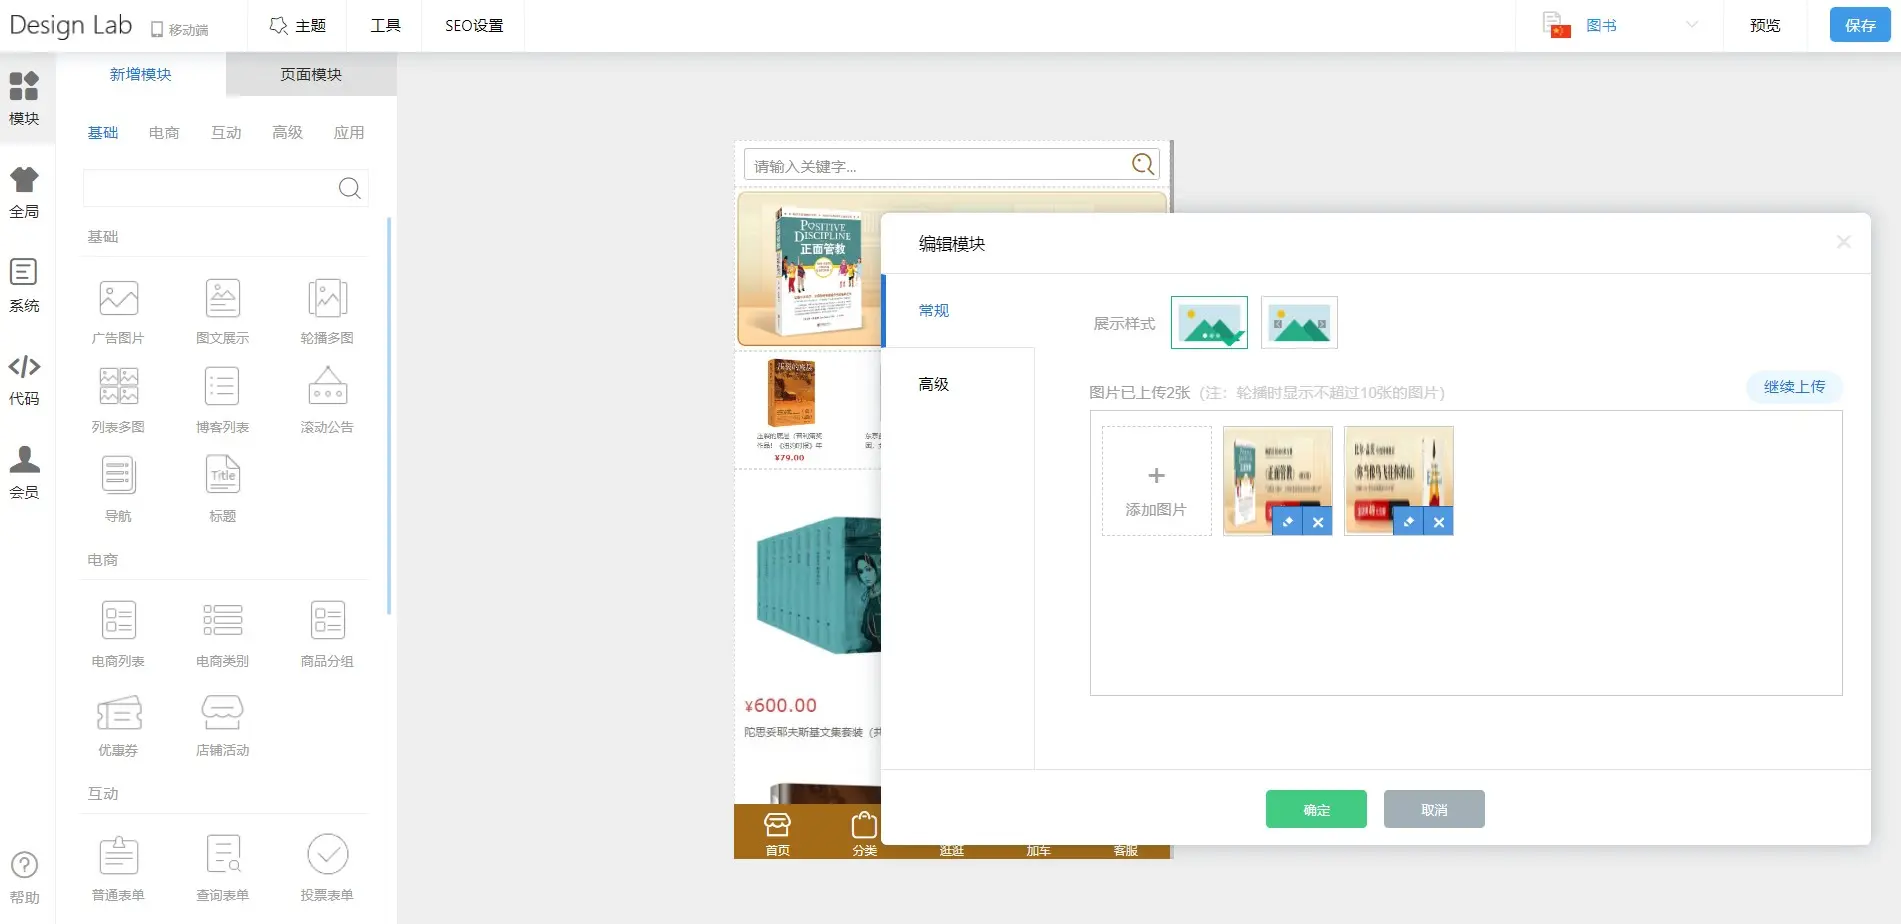Select the first dotted carousel display style
This screenshot has width=1901, height=924.
click(1209, 323)
